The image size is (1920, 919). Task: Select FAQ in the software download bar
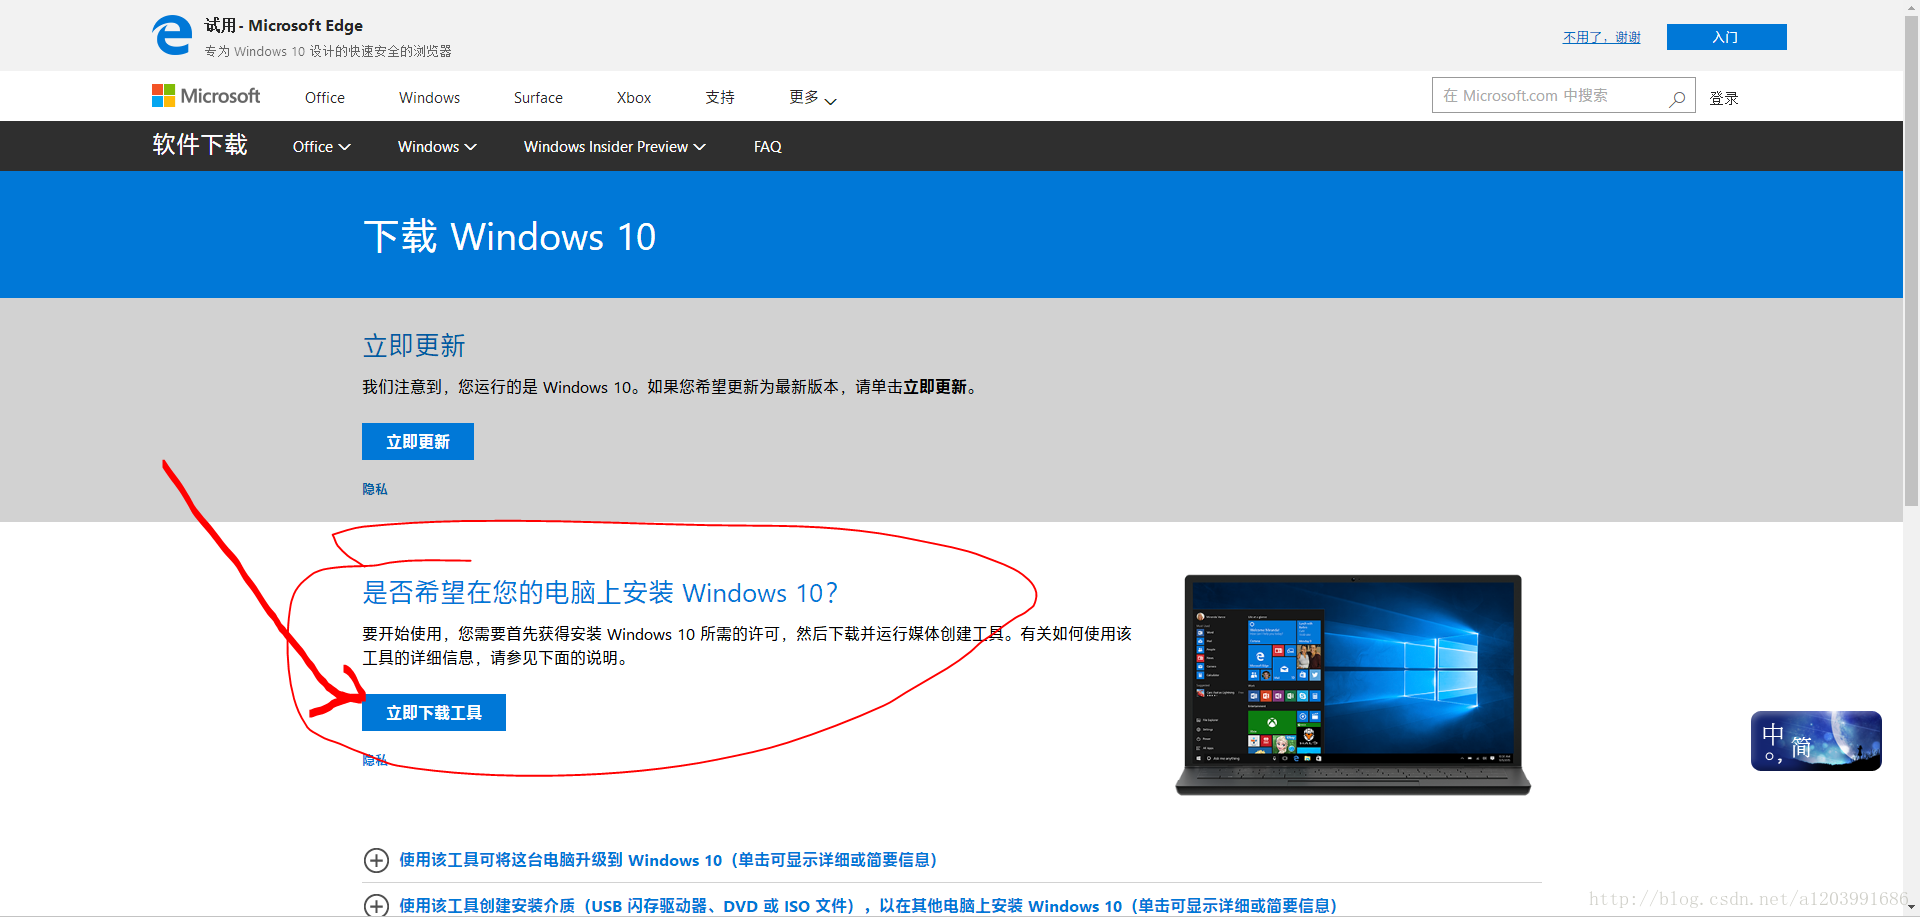tap(767, 147)
